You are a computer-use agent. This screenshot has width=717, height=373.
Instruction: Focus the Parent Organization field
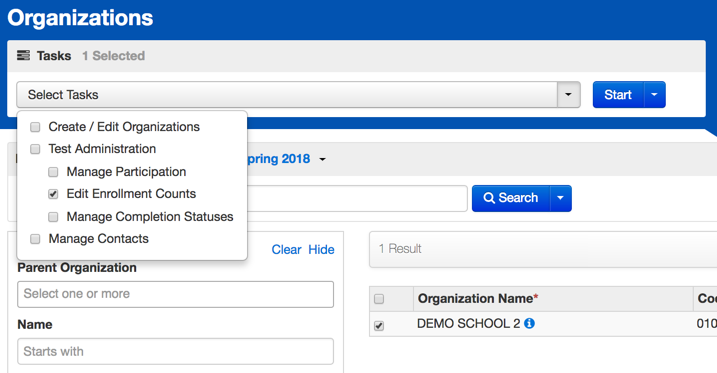[x=176, y=294]
